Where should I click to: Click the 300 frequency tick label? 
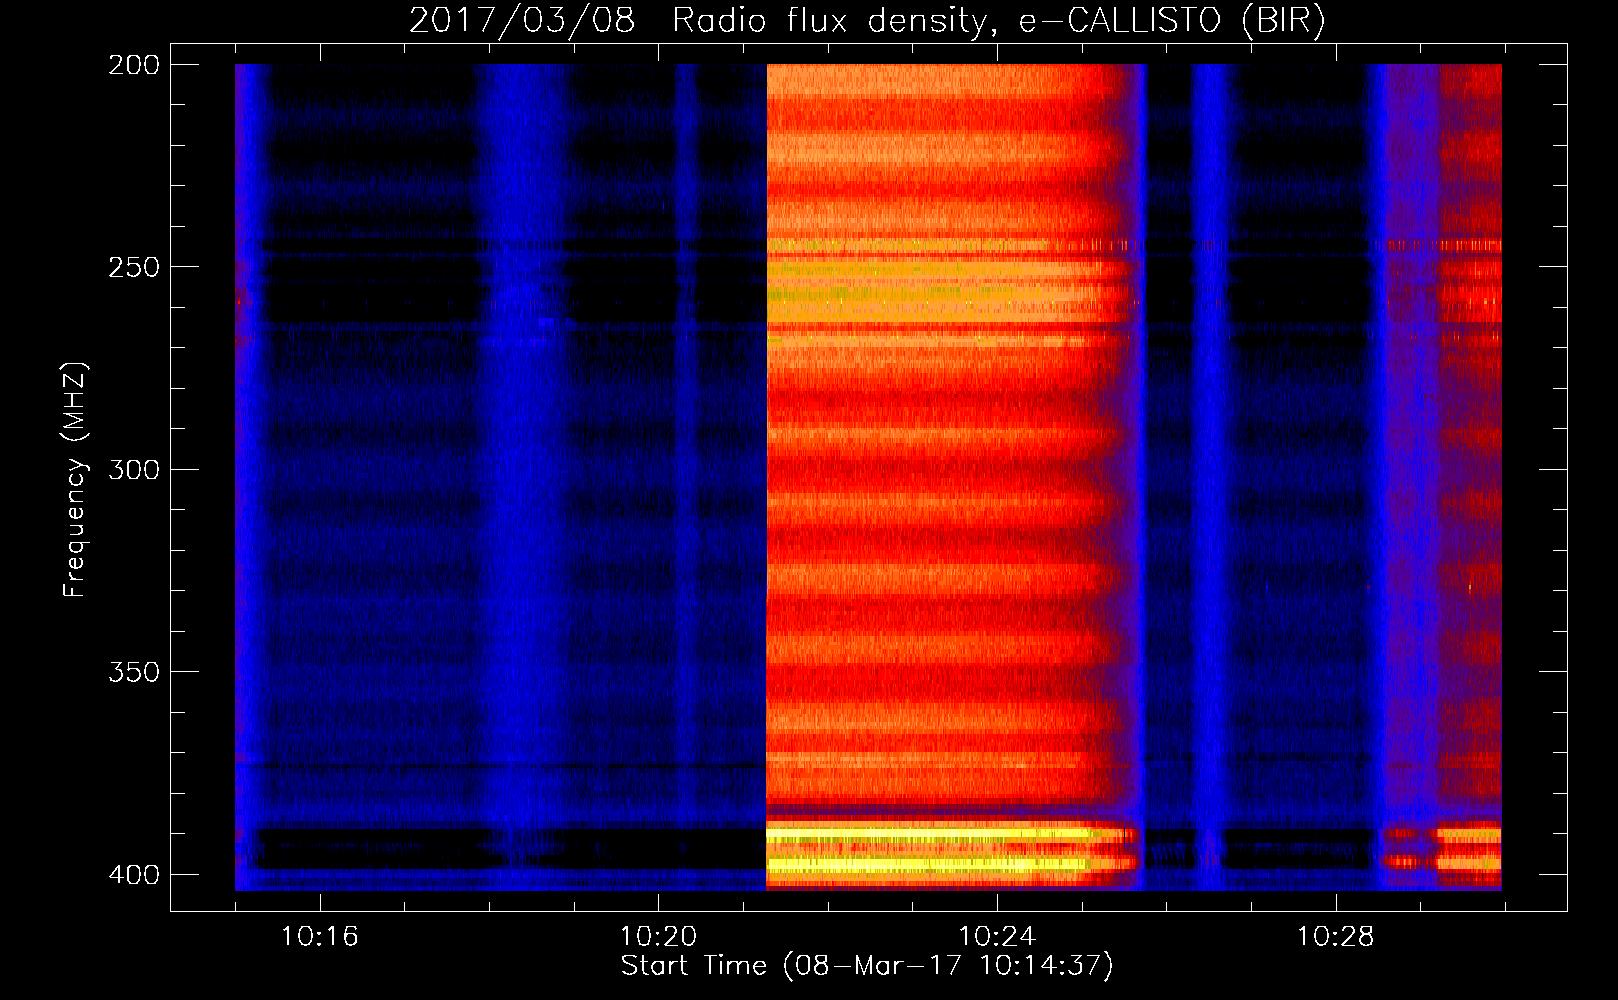point(133,469)
